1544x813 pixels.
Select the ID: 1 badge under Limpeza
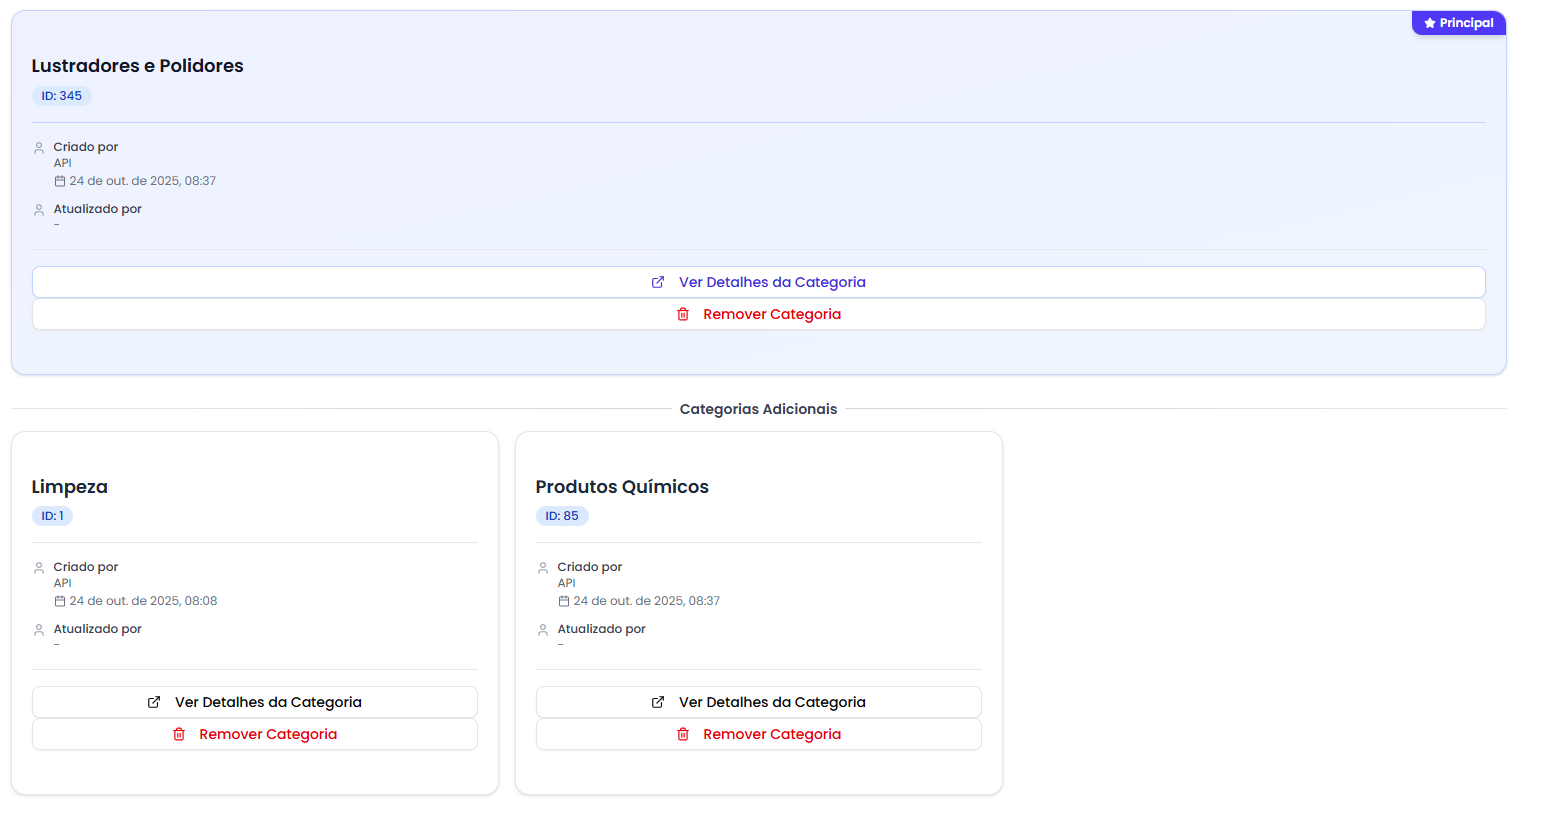[52, 516]
